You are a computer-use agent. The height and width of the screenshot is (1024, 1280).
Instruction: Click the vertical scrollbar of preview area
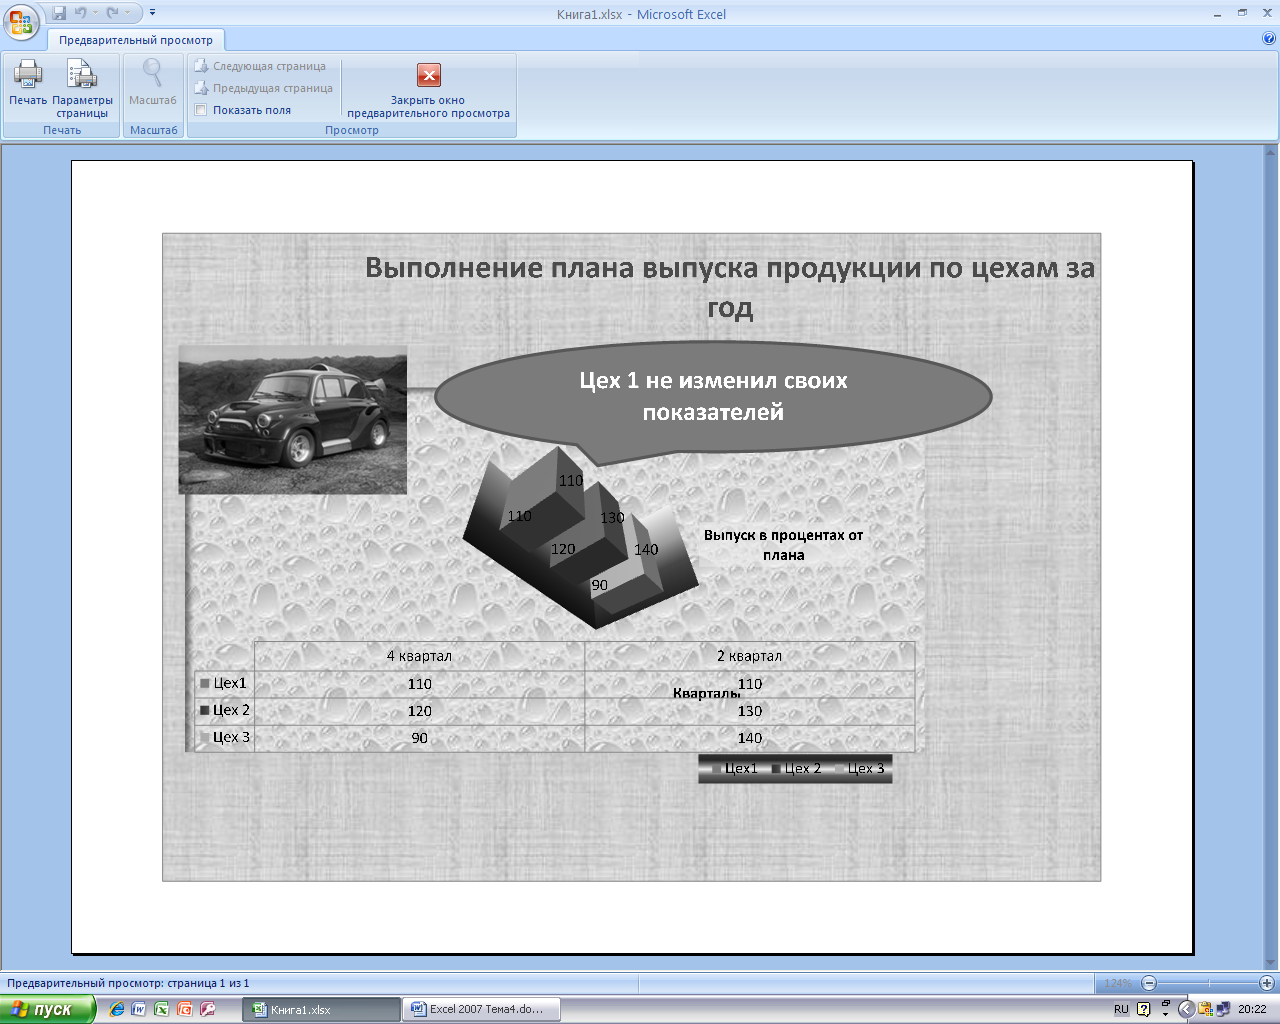tap(1271, 558)
